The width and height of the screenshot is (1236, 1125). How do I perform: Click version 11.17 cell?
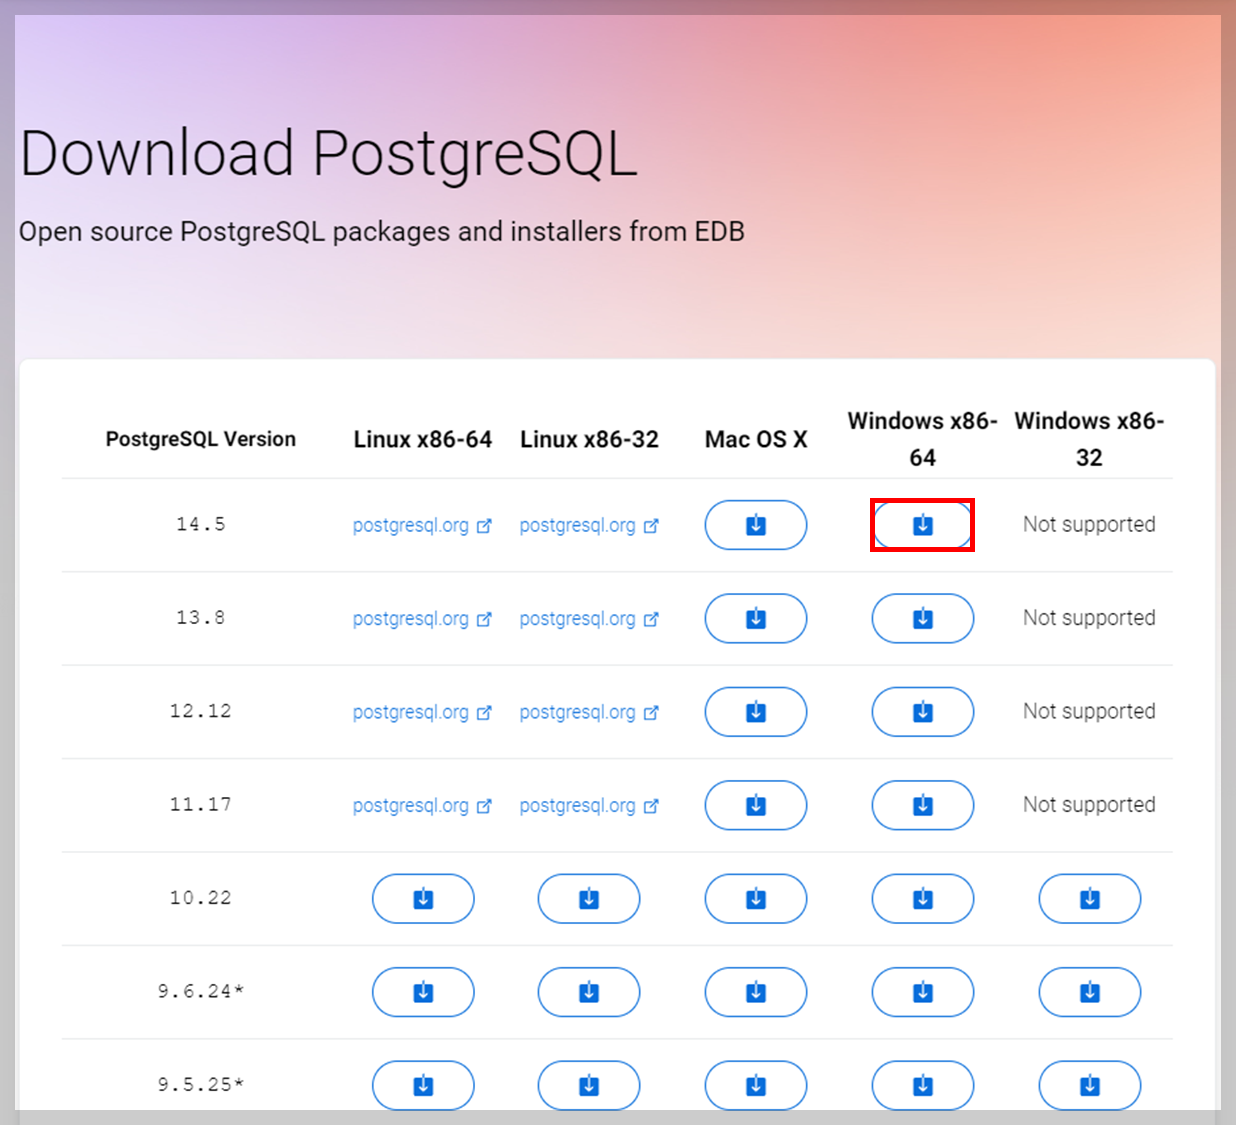coord(201,804)
